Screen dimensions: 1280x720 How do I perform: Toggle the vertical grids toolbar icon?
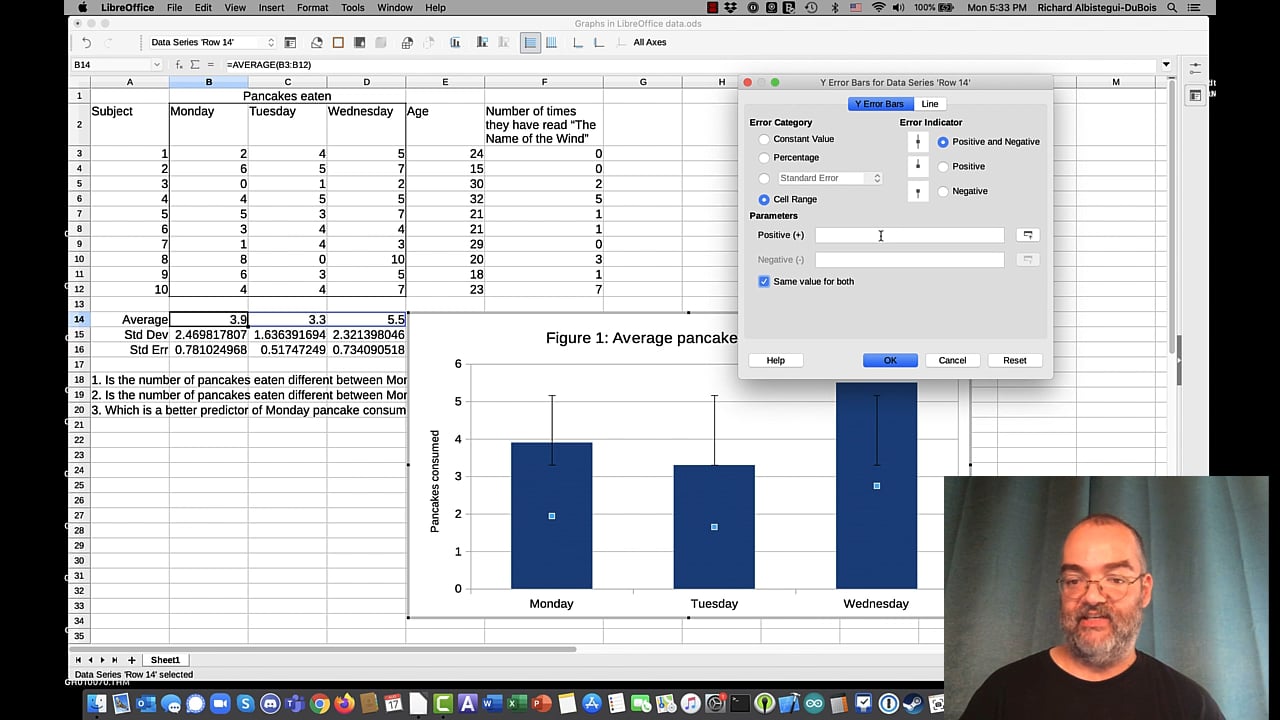tap(551, 43)
